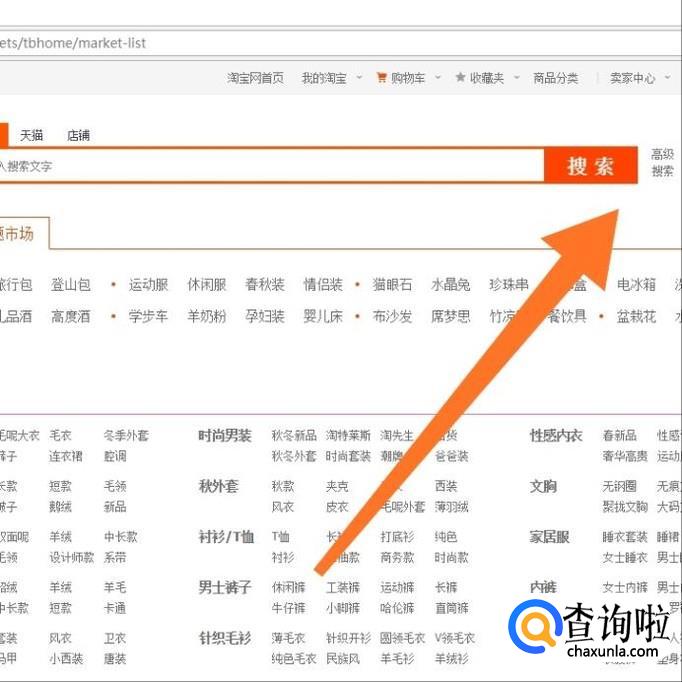Viewport: 682px width, 682px height.
Task: Click the 商务款 link
Action: (x=397, y=558)
